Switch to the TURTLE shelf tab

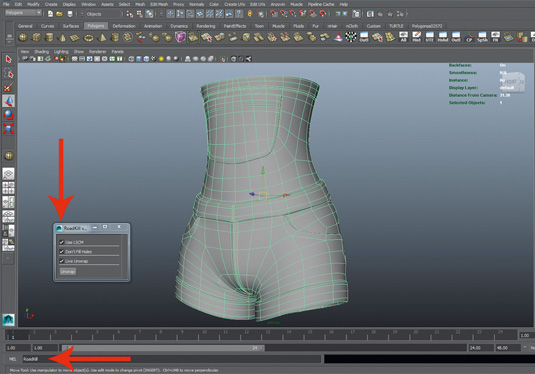tap(396, 26)
